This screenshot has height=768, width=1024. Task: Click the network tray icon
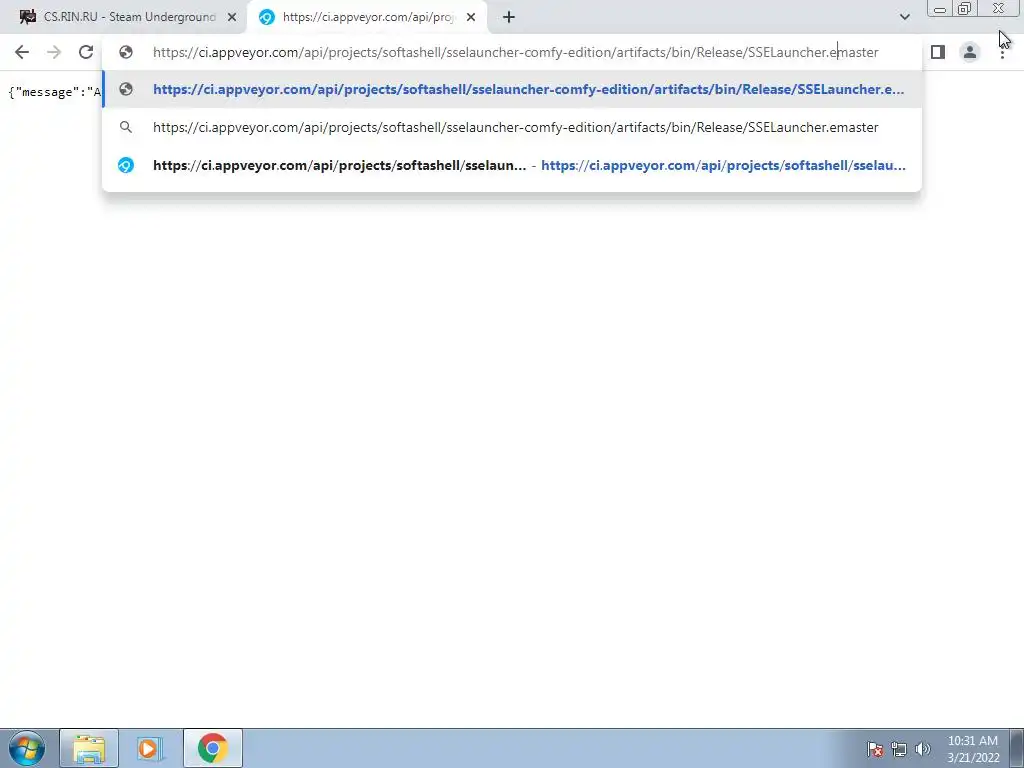tap(899, 749)
